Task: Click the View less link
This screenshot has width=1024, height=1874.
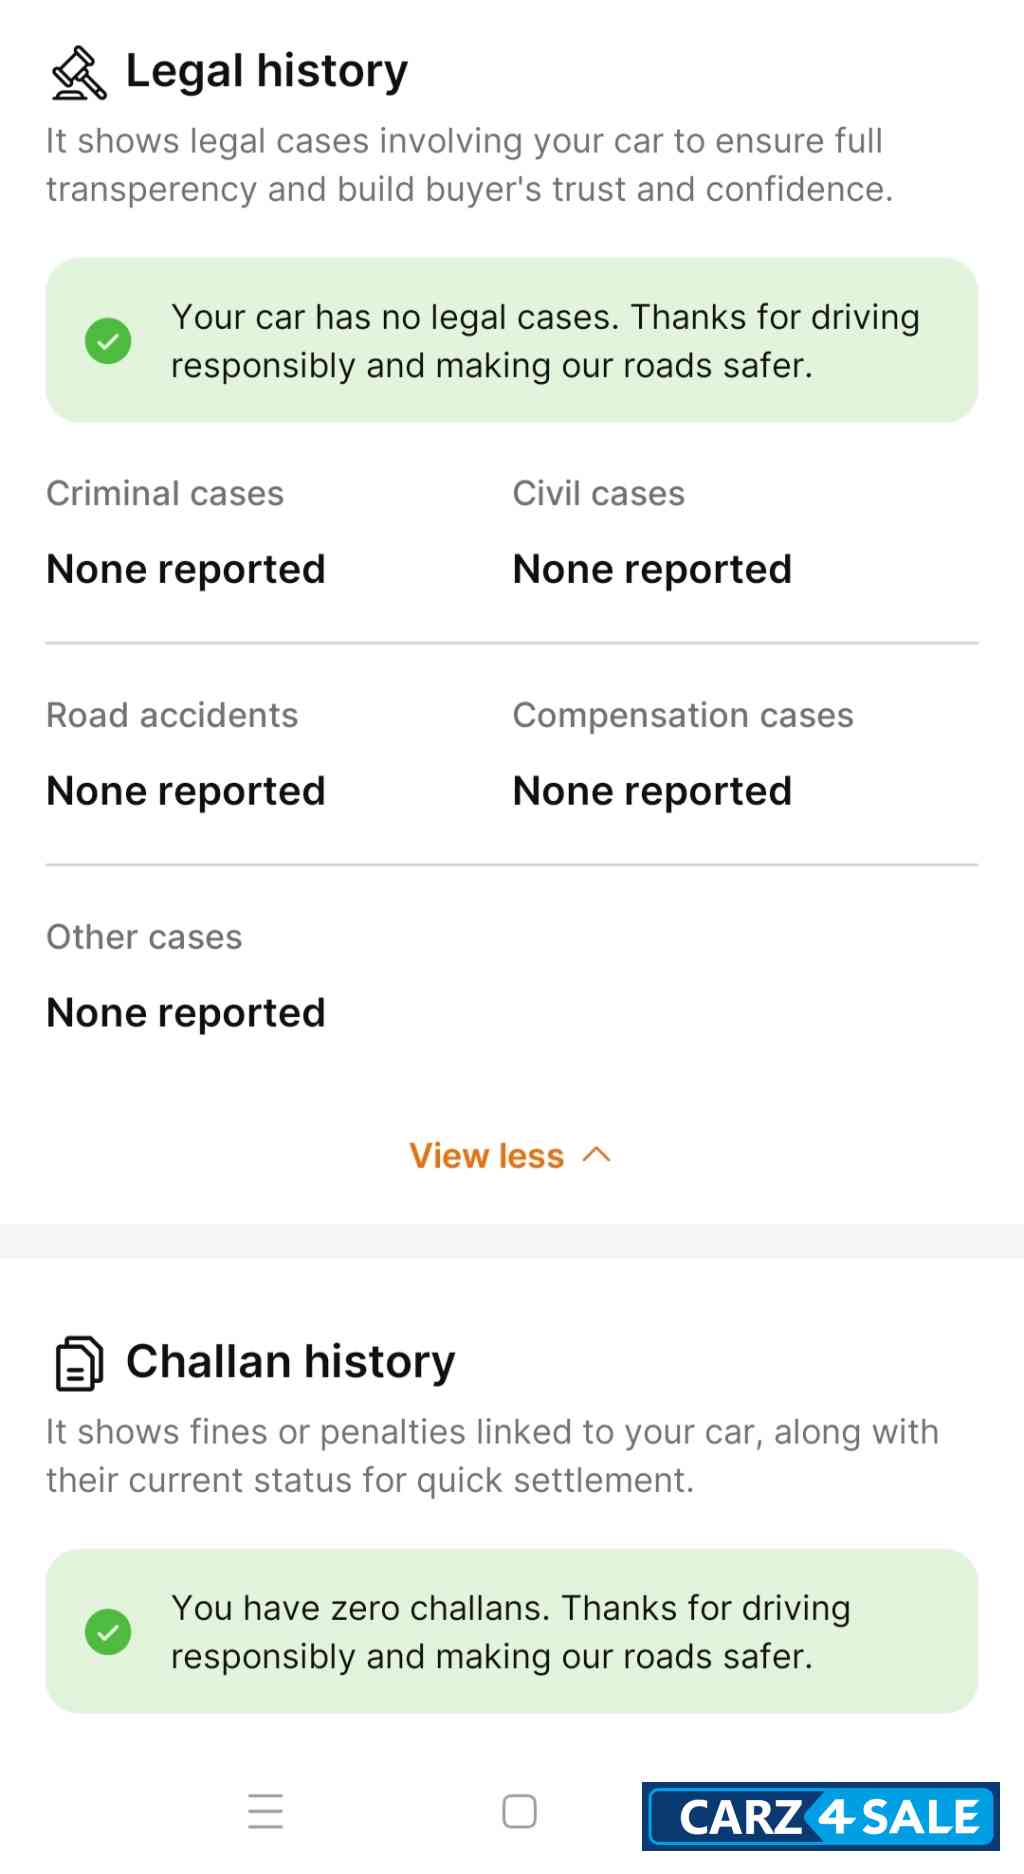Action: pos(487,1156)
